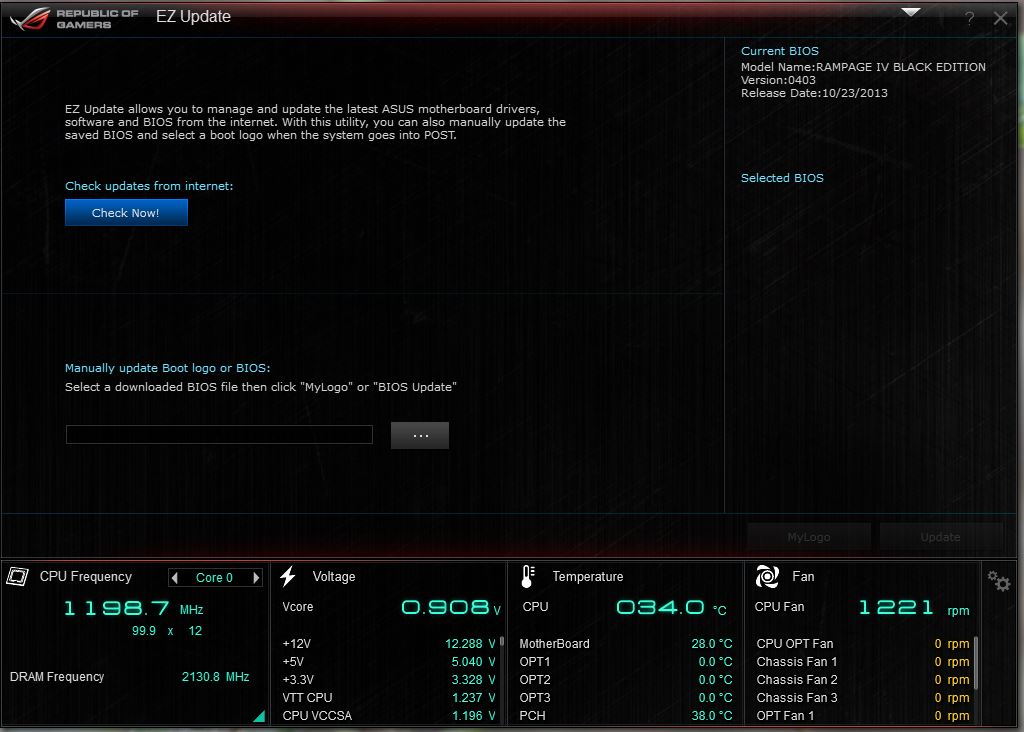Click the Selected BIOS heading
This screenshot has width=1024, height=732.
pyautogui.click(x=782, y=178)
